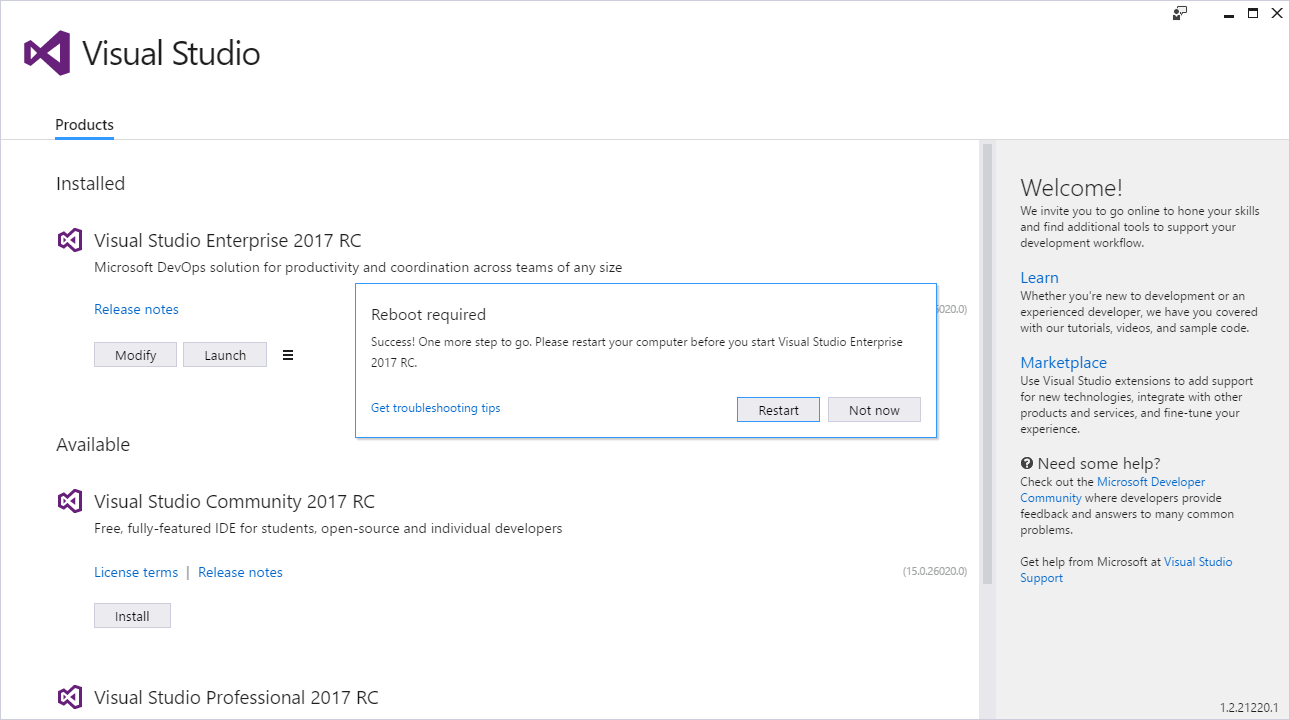Click the Welcome! heading

click(x=1071, y=187)
